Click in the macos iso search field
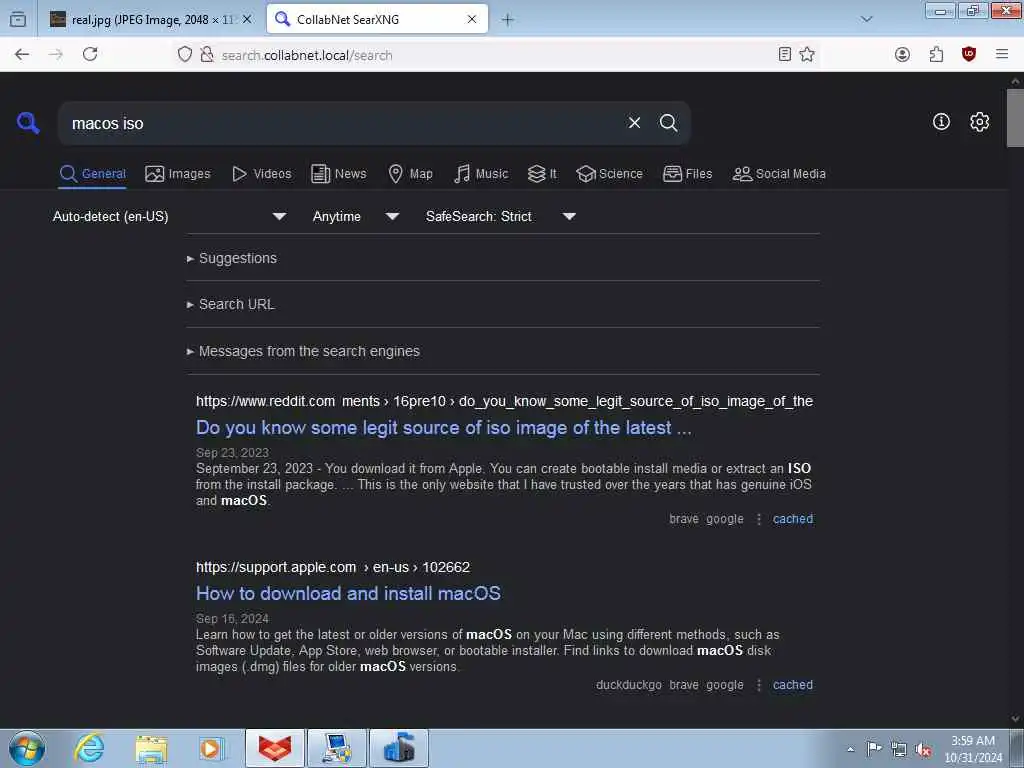Viewport: 1024px width, 768px height. pos(340,123)
